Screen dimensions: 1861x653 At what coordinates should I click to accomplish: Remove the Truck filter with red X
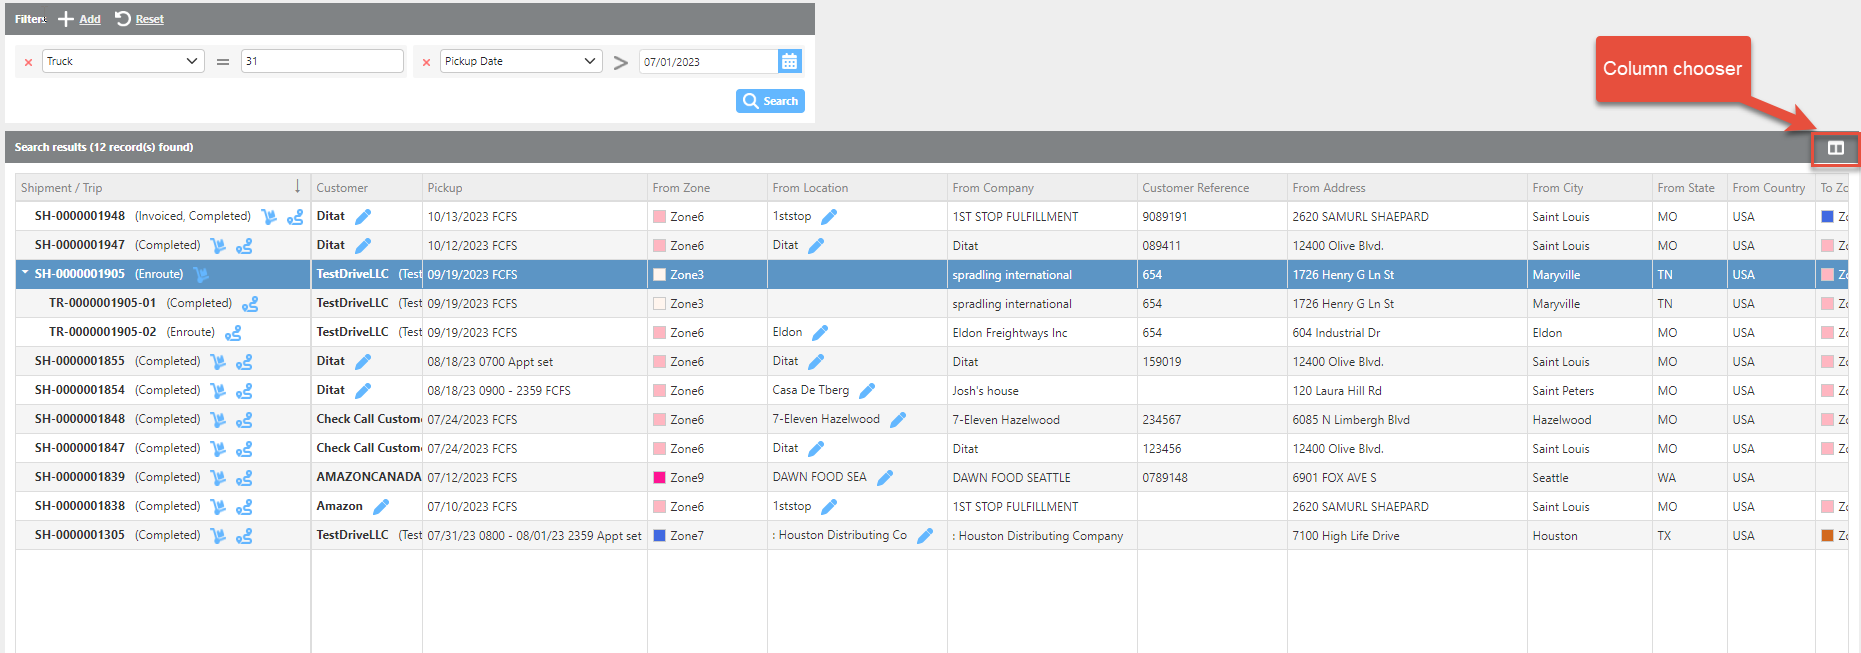pyautogui.click(x=28, y=62)
